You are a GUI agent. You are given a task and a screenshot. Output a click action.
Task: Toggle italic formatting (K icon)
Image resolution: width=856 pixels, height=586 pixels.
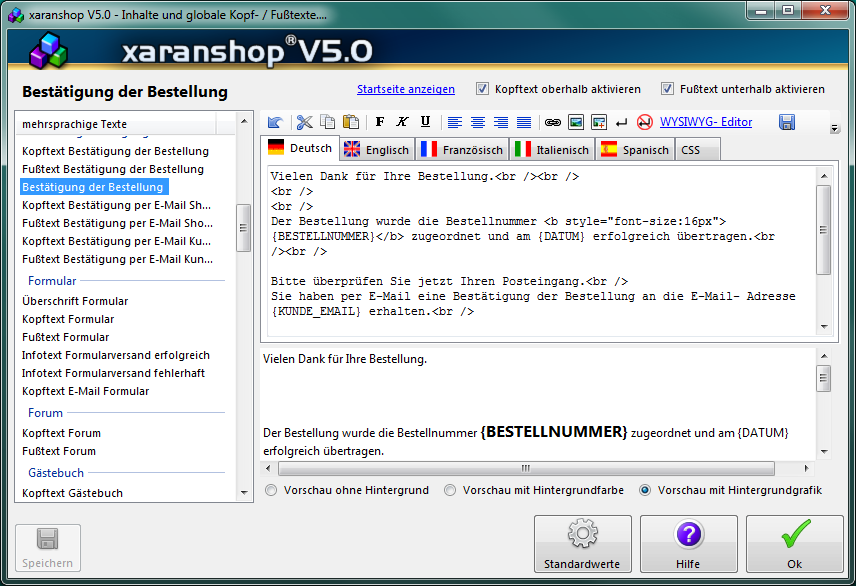click(x=402, y=122)
